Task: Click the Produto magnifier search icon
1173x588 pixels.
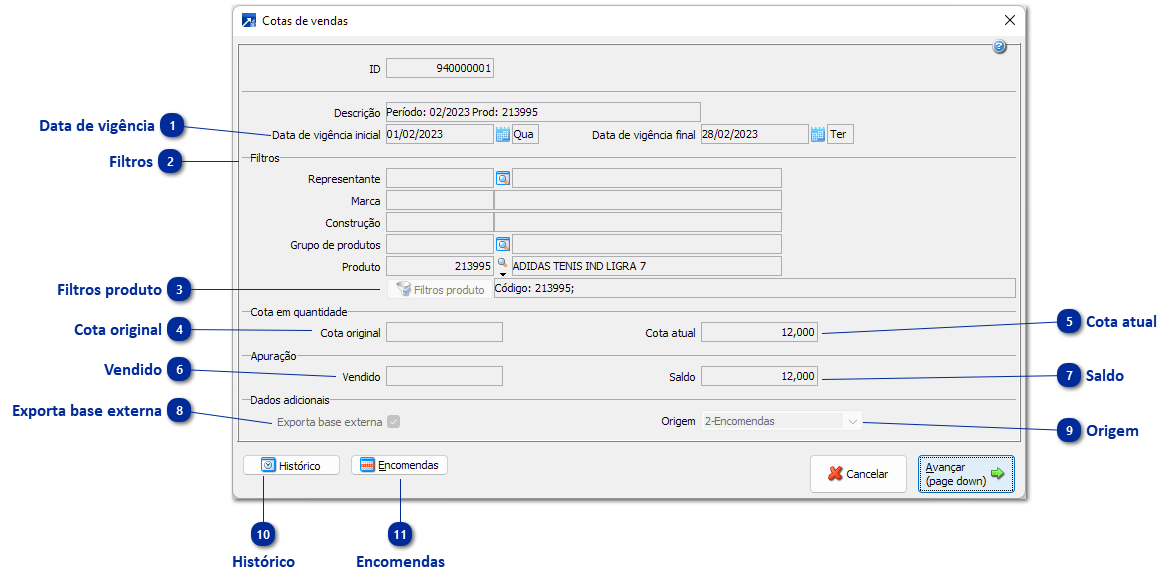Action: [502, 262]
